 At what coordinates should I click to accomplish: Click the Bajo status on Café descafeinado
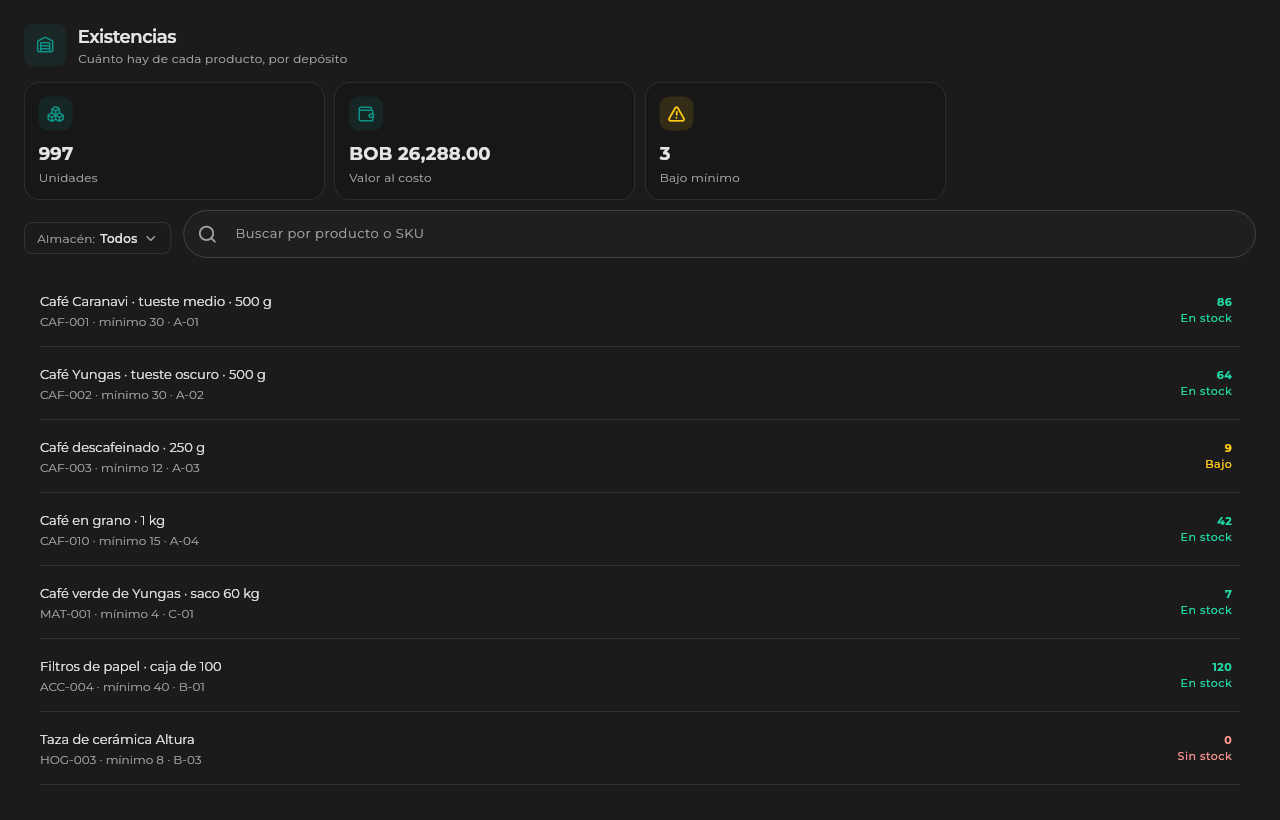click(x=1218, y=464)
